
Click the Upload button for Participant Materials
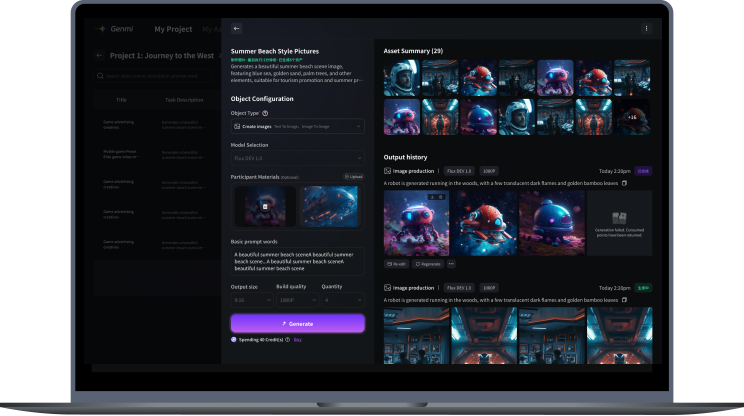354,176
